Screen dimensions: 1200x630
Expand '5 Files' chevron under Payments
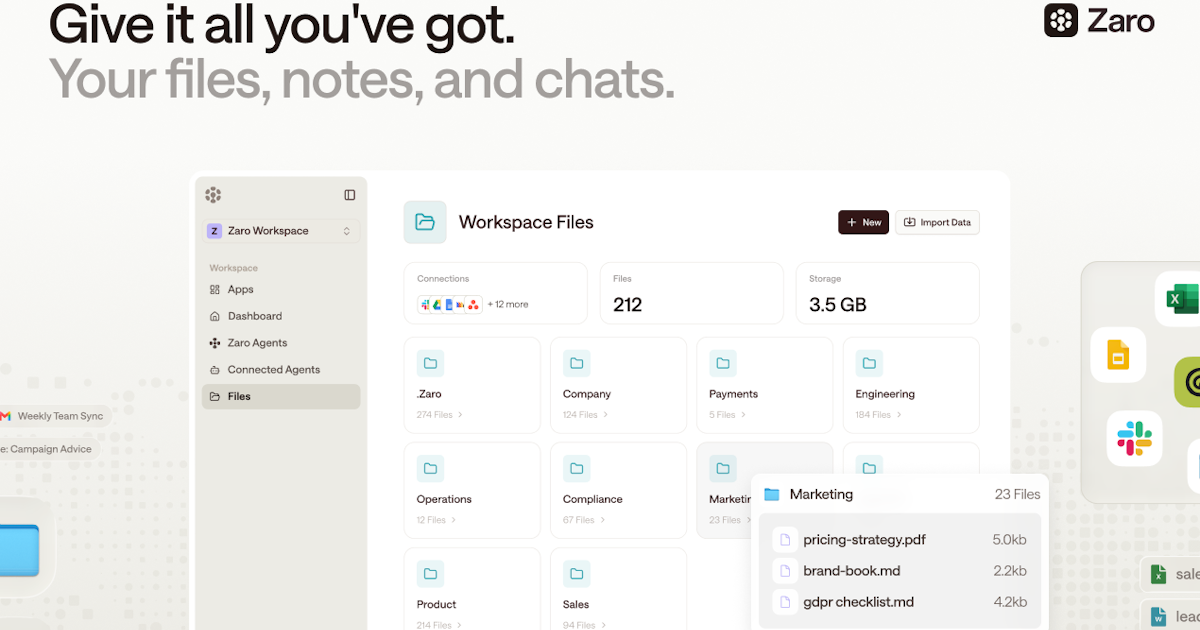(x=744, y=415)
